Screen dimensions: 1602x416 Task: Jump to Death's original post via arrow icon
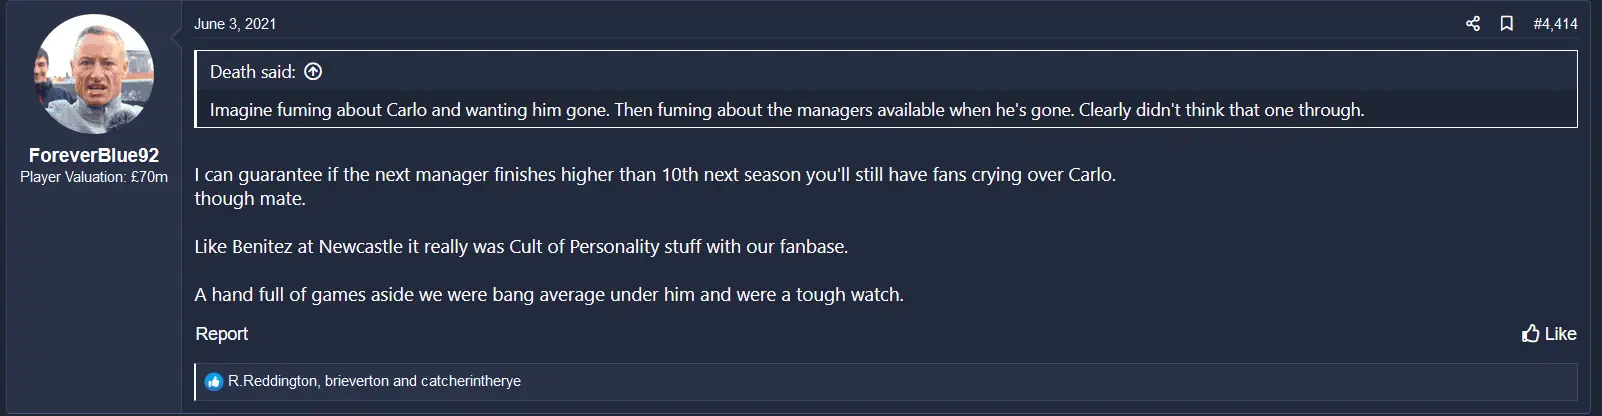tap(313, 71)
